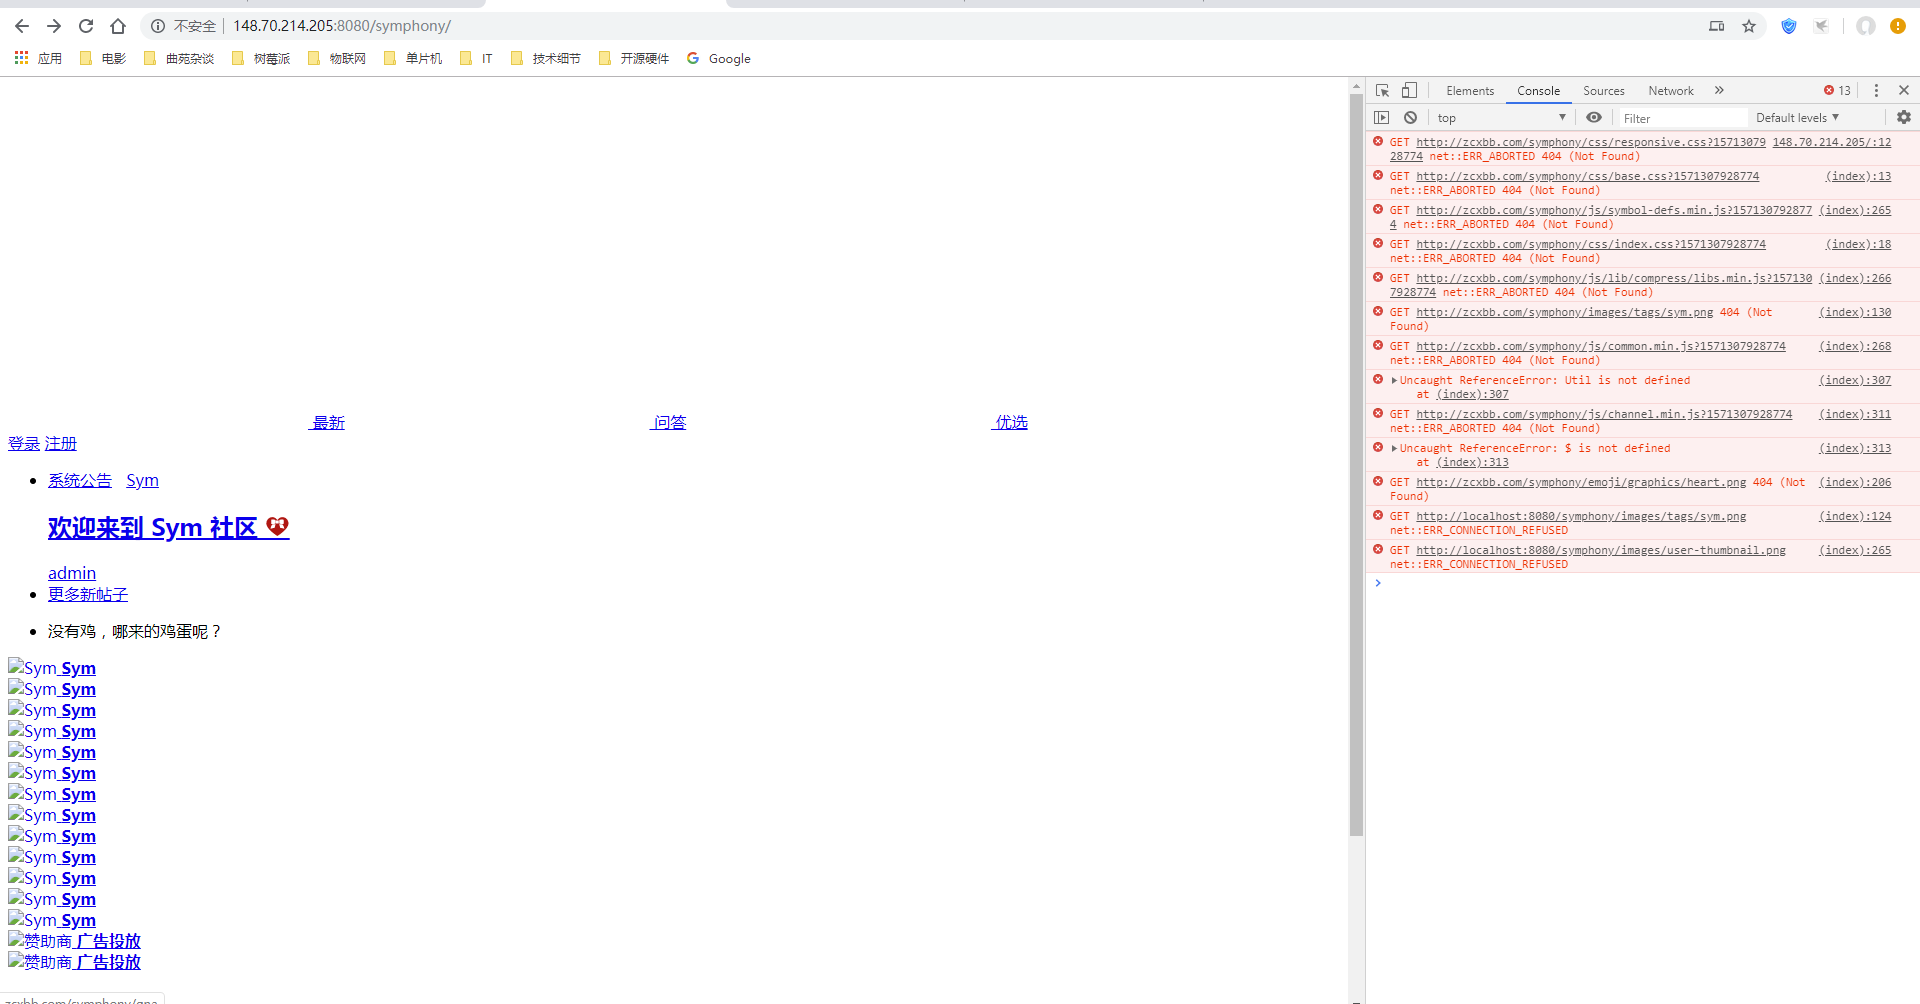The height and width of the screenshot is (1004, 1920).
Task: Open console settings gear
Action: [1904, 117]
